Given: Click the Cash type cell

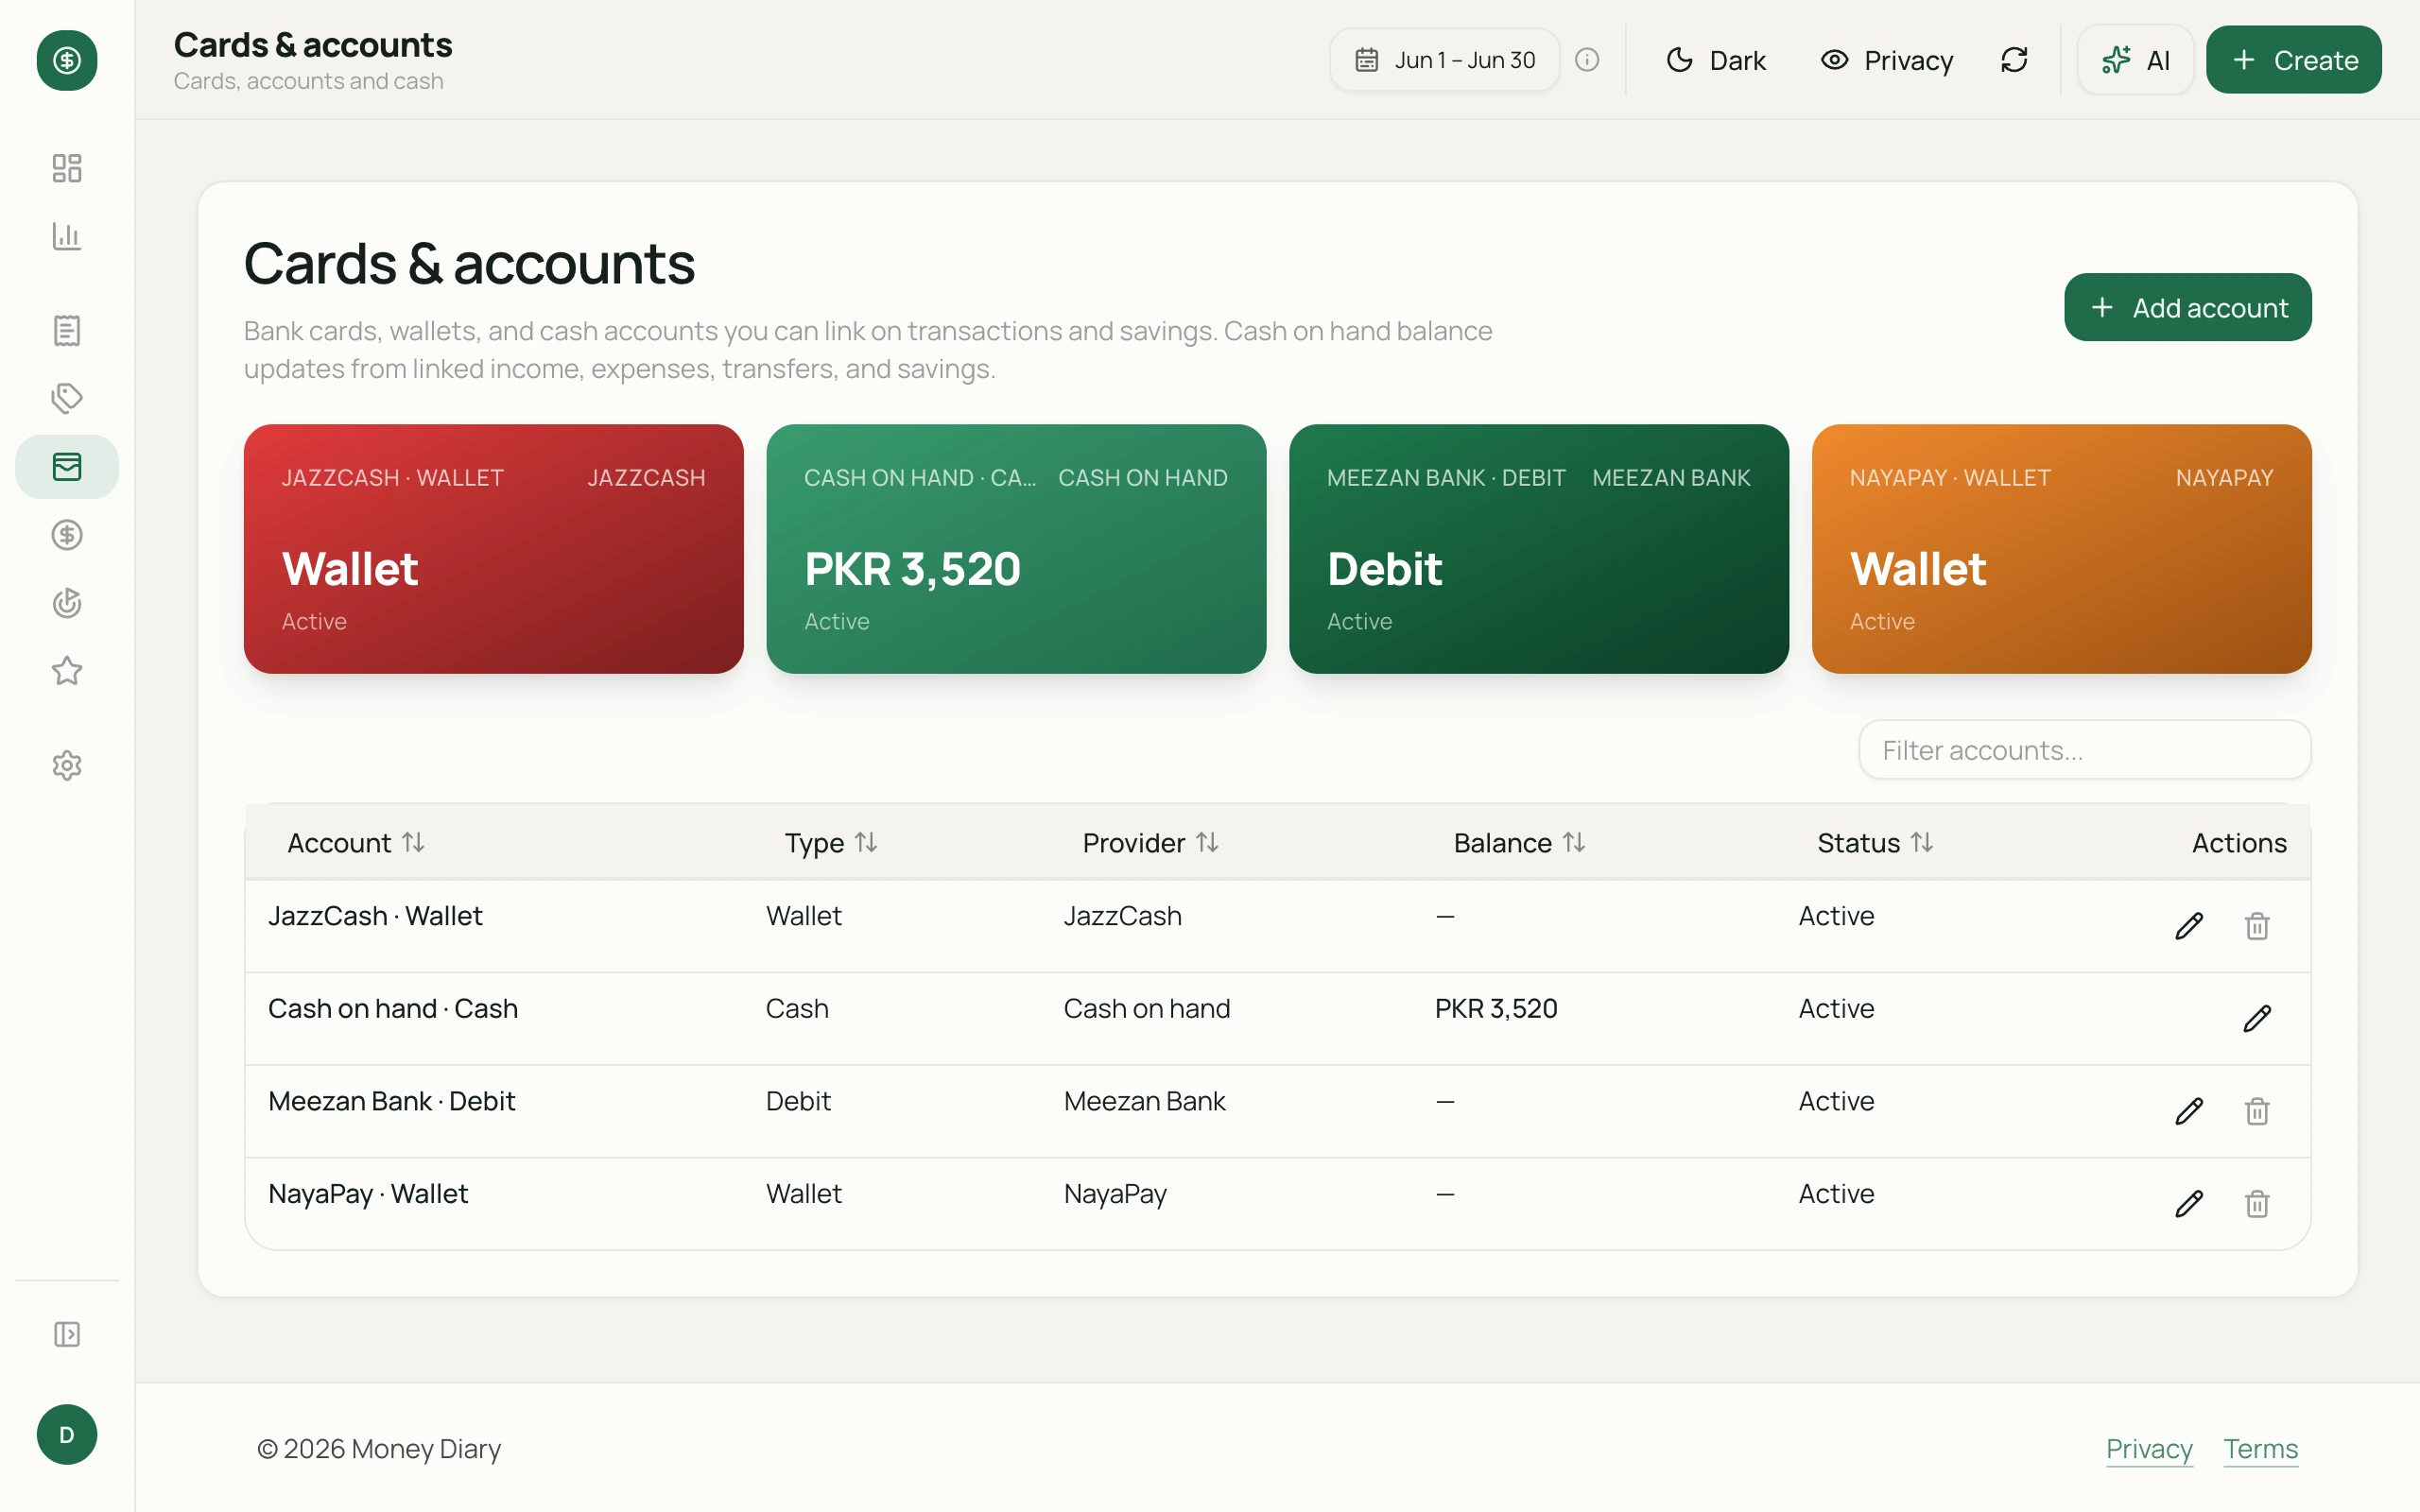Looking at the screenshot, I should 797,1009.
